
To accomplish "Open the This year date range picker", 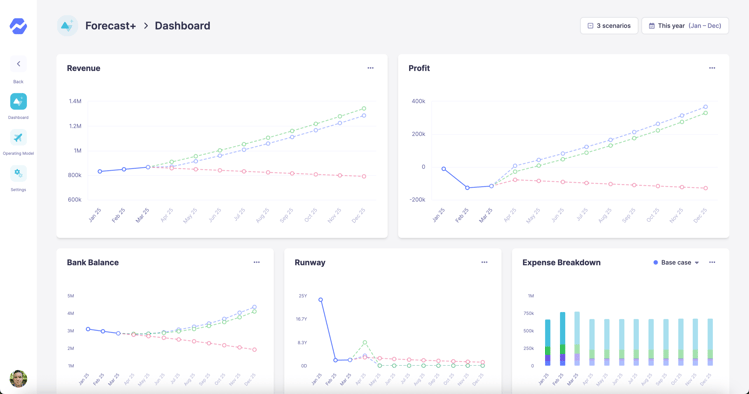I will (685, 26).
